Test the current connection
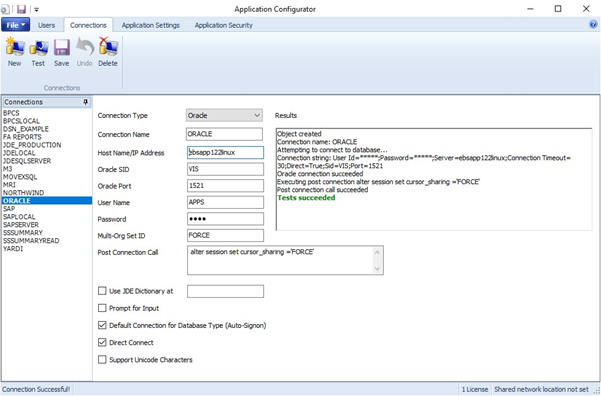The height and width of the screenshot is (396, 601). [x=38, y=52]
